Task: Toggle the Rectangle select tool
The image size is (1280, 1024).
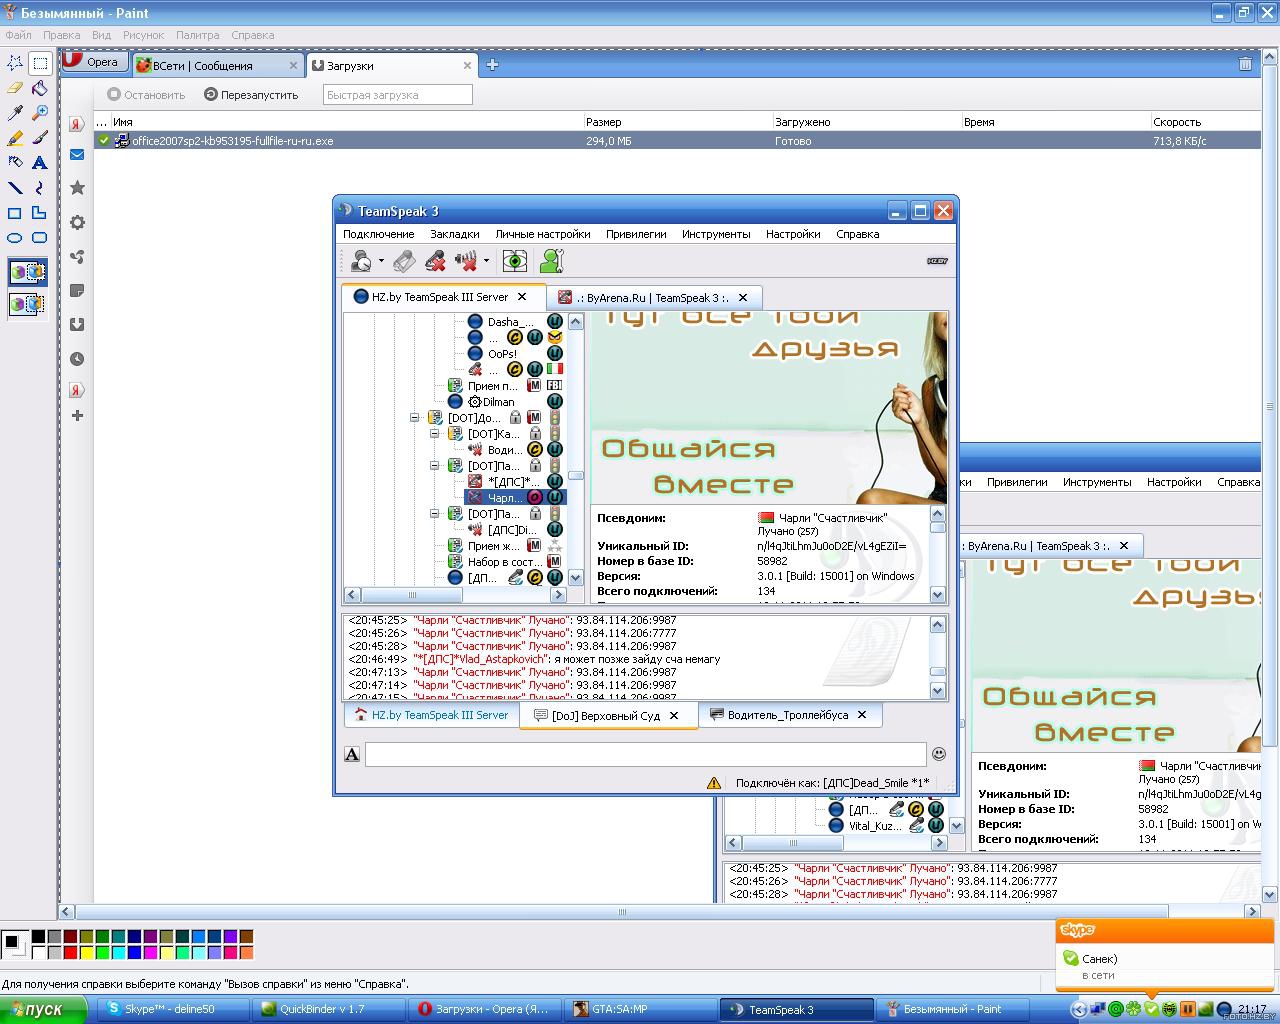Action: 40,63
